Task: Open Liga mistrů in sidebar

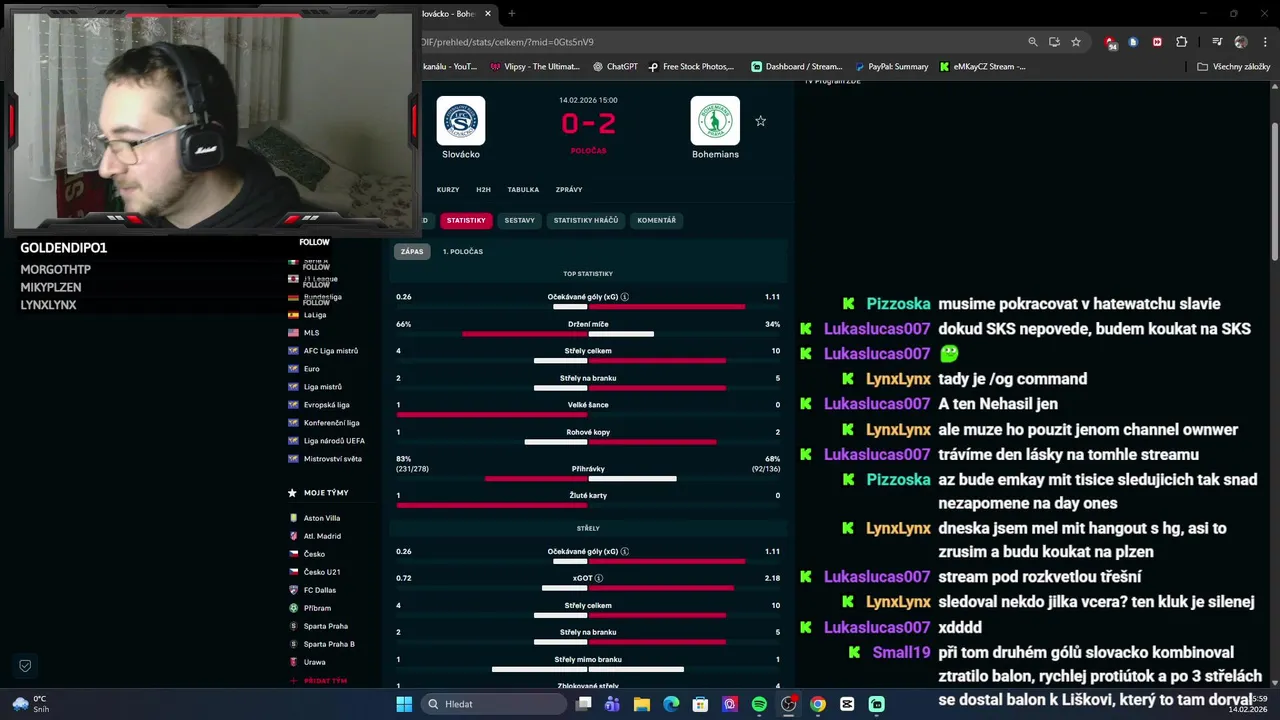Action: click(323, 387)
